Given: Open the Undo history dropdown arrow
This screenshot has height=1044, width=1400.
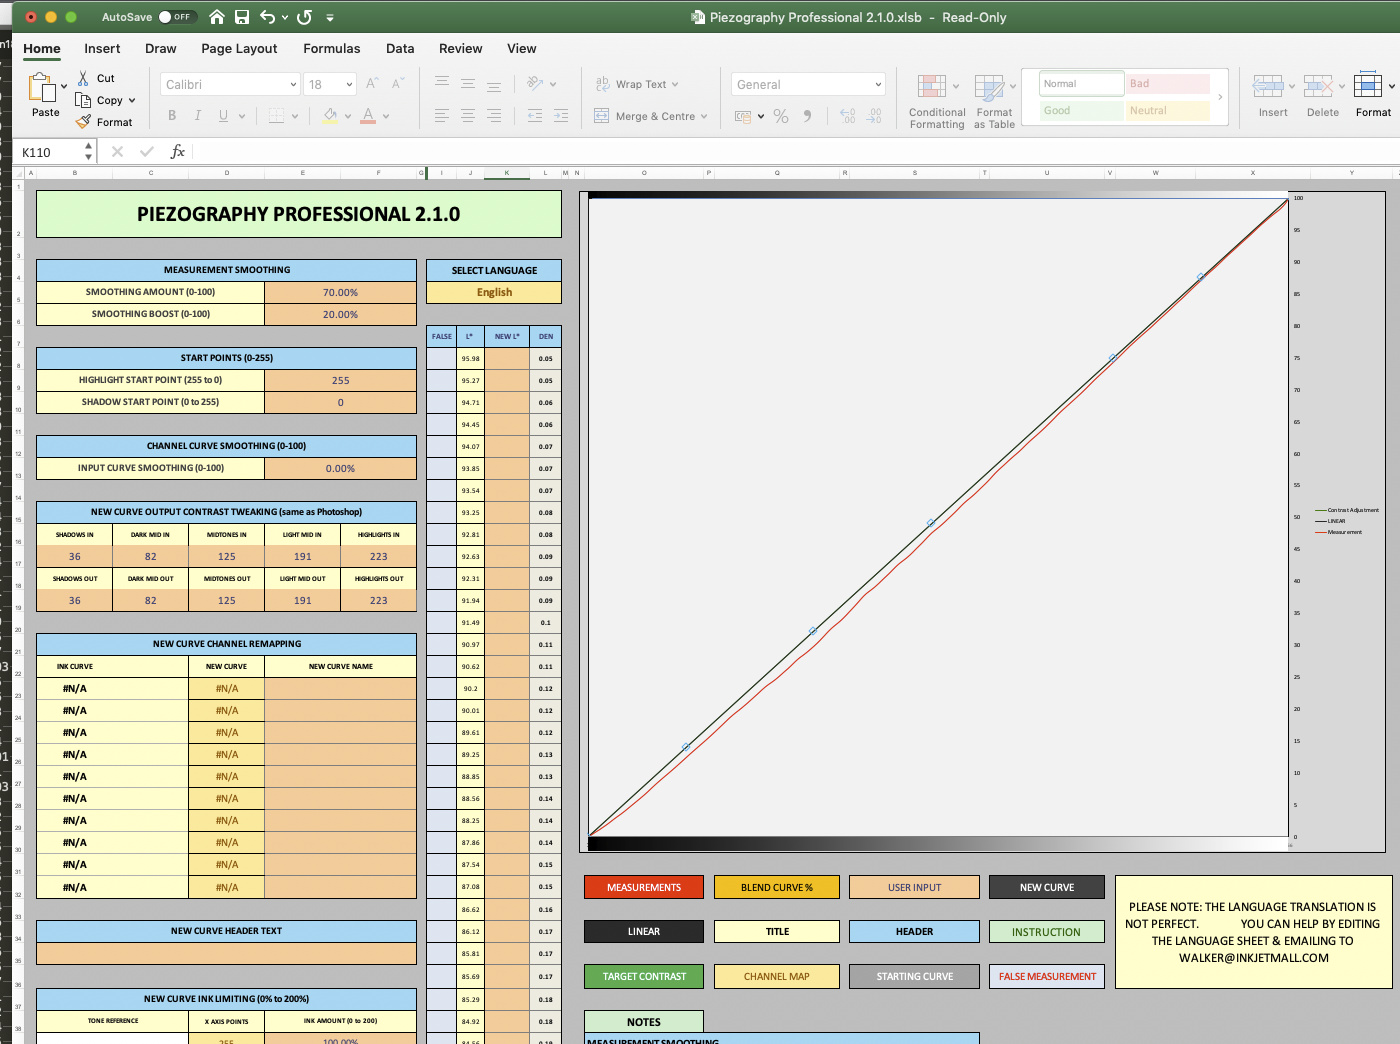Looking at the screenshot, I should 285,17.
